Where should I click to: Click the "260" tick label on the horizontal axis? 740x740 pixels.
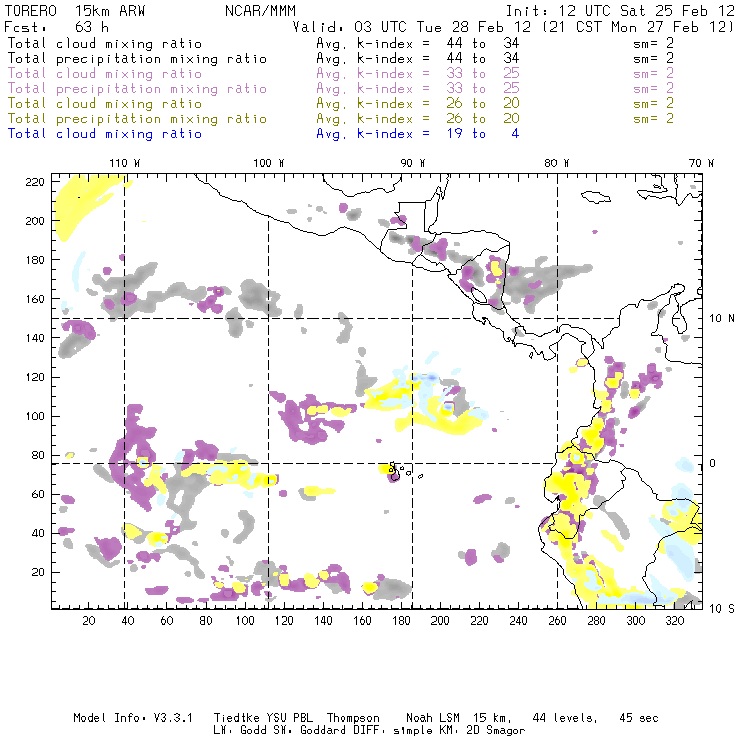[x=557, y=621]
